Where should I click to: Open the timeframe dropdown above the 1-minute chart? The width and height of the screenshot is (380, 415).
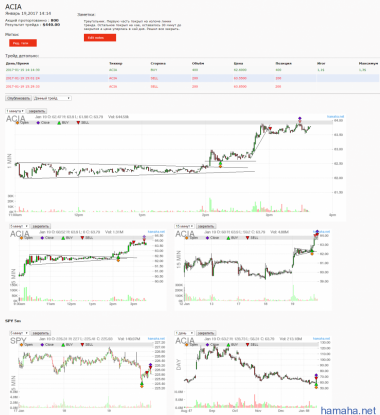[15, 111]
